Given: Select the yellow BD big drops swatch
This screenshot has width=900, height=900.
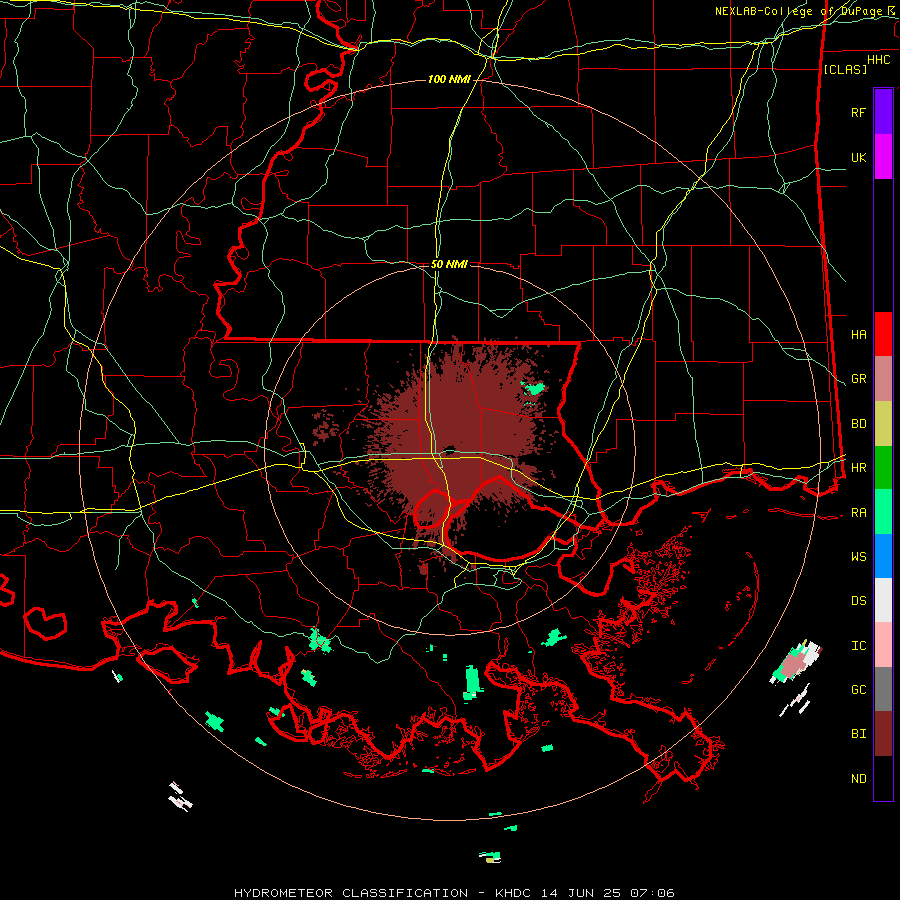Looking at the screenshot, I should 883,424.
